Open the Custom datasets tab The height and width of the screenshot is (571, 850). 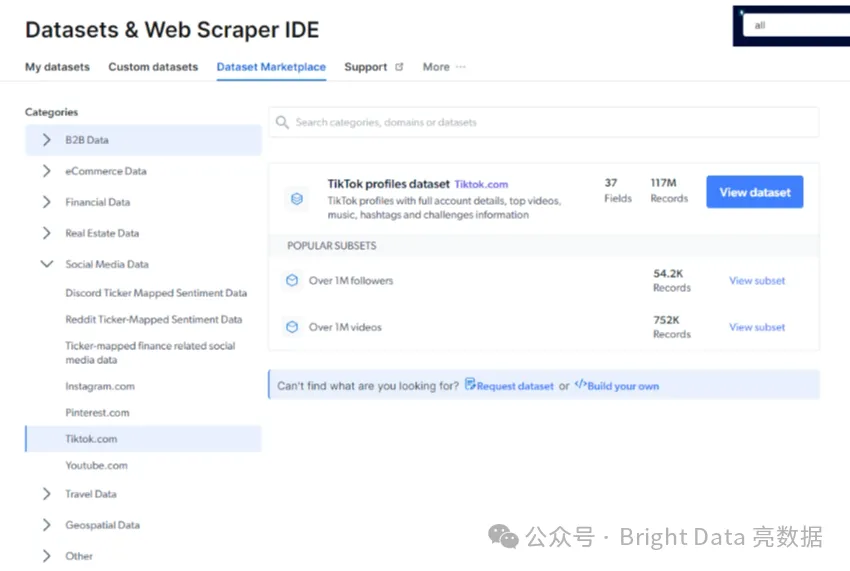pos(153,67)
